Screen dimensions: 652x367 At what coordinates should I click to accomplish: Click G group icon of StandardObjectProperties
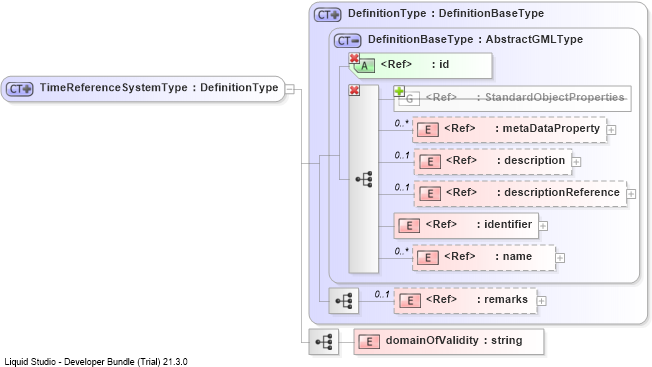pyautogui.click(x=410, y=99)
